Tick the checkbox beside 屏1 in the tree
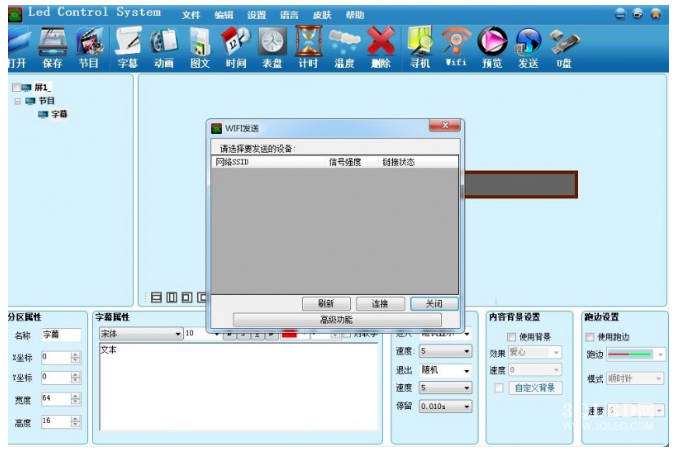This screenshot has width=675, height=452. pyautogui.click(x=16, y=88)
